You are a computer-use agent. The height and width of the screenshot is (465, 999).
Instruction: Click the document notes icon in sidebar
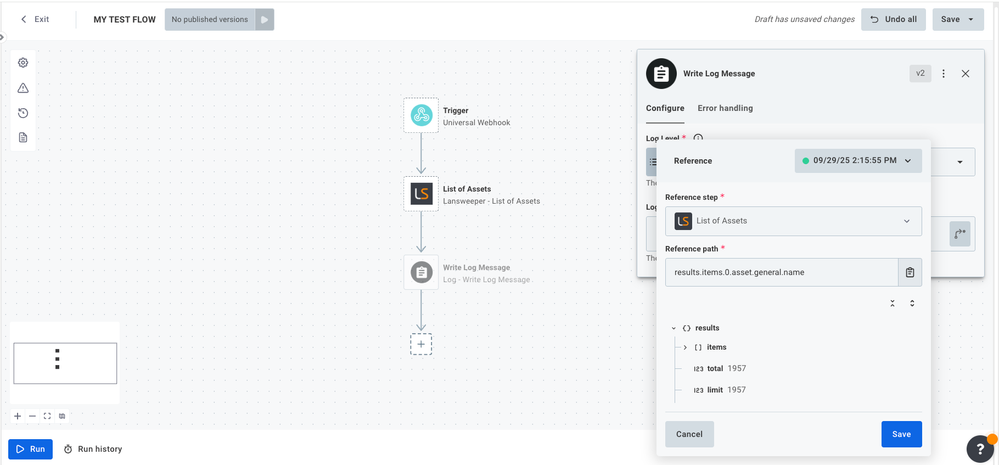(x=23, y=137)
